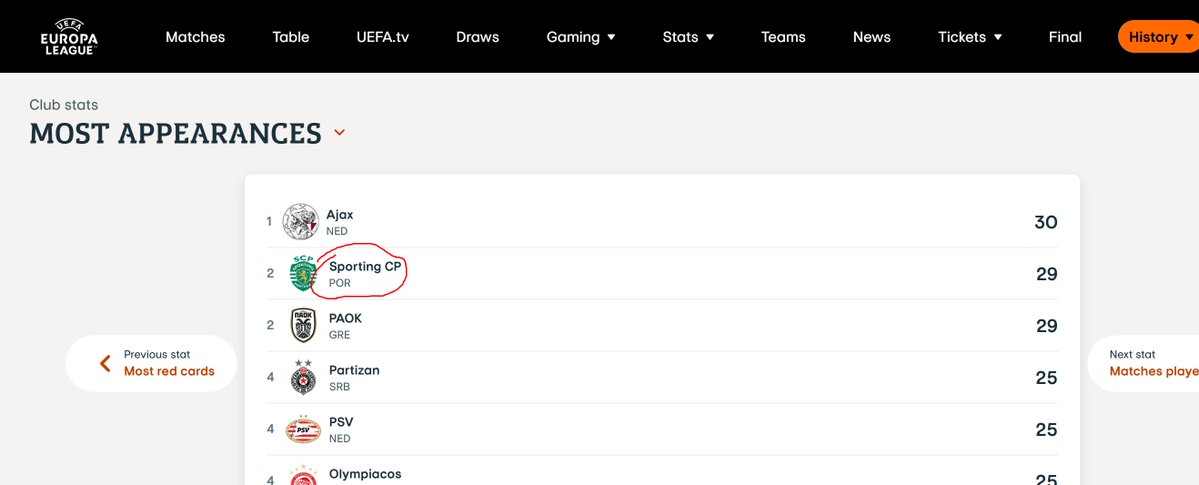The width and height of the screenshot is (1199, 485).
Task: Expand the Tickets dropdown menu
Action: coord(970,37)
